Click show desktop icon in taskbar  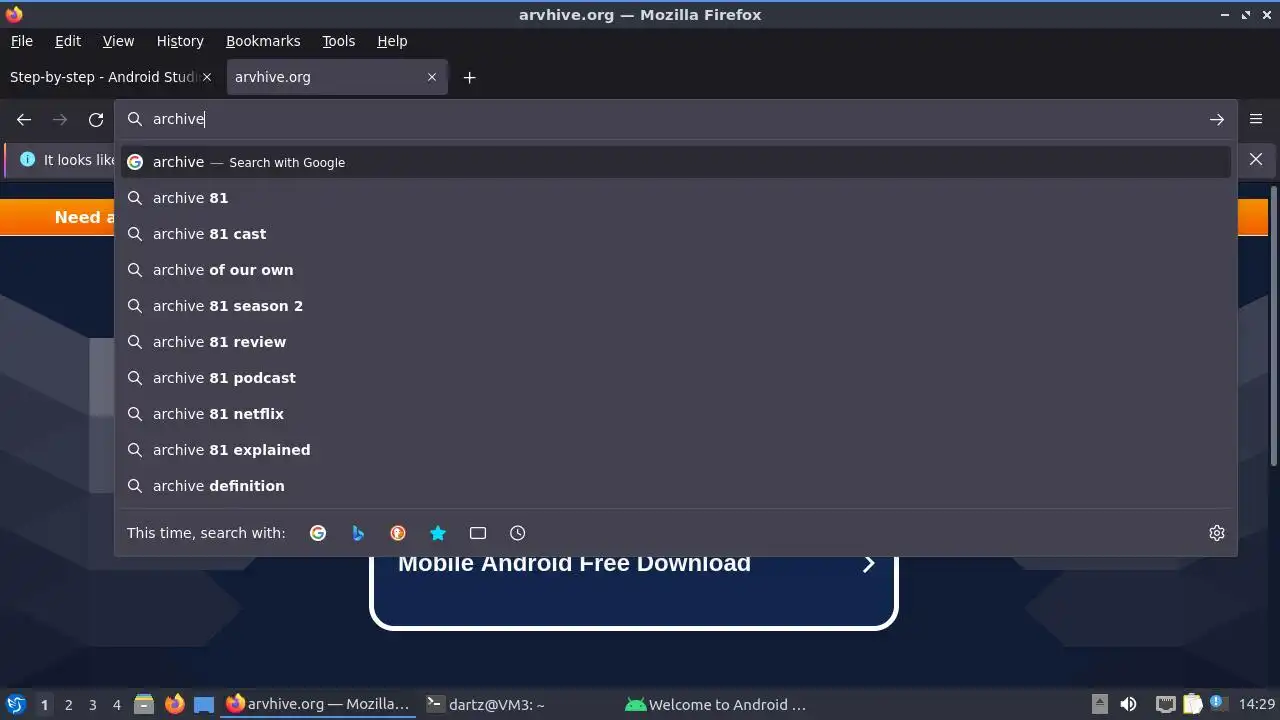coord(204,704)
